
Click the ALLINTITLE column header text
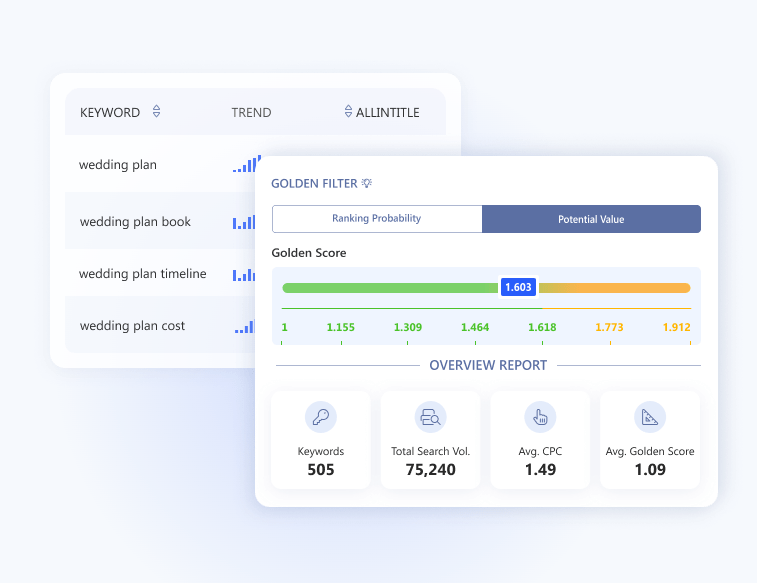(388, 112)
